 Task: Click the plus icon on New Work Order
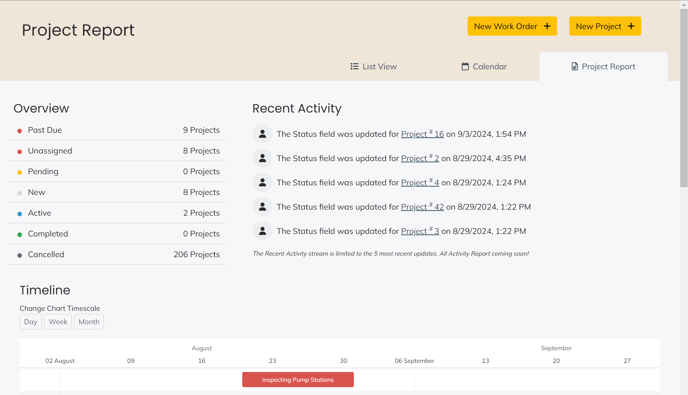pos(547,26)
